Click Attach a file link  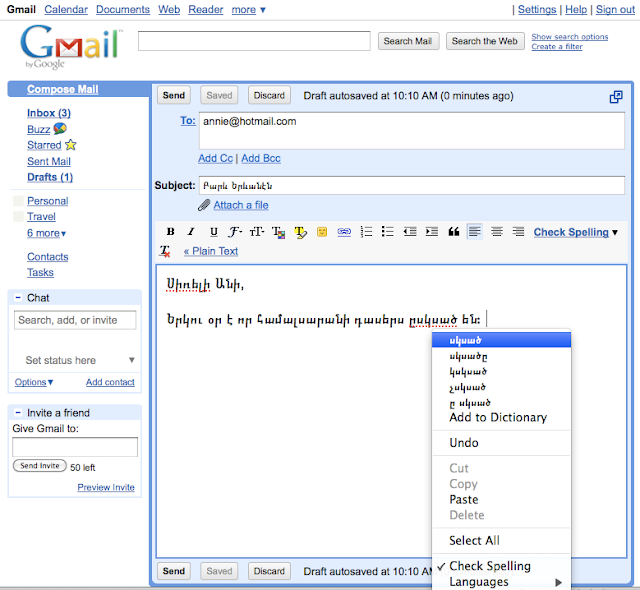241,205
